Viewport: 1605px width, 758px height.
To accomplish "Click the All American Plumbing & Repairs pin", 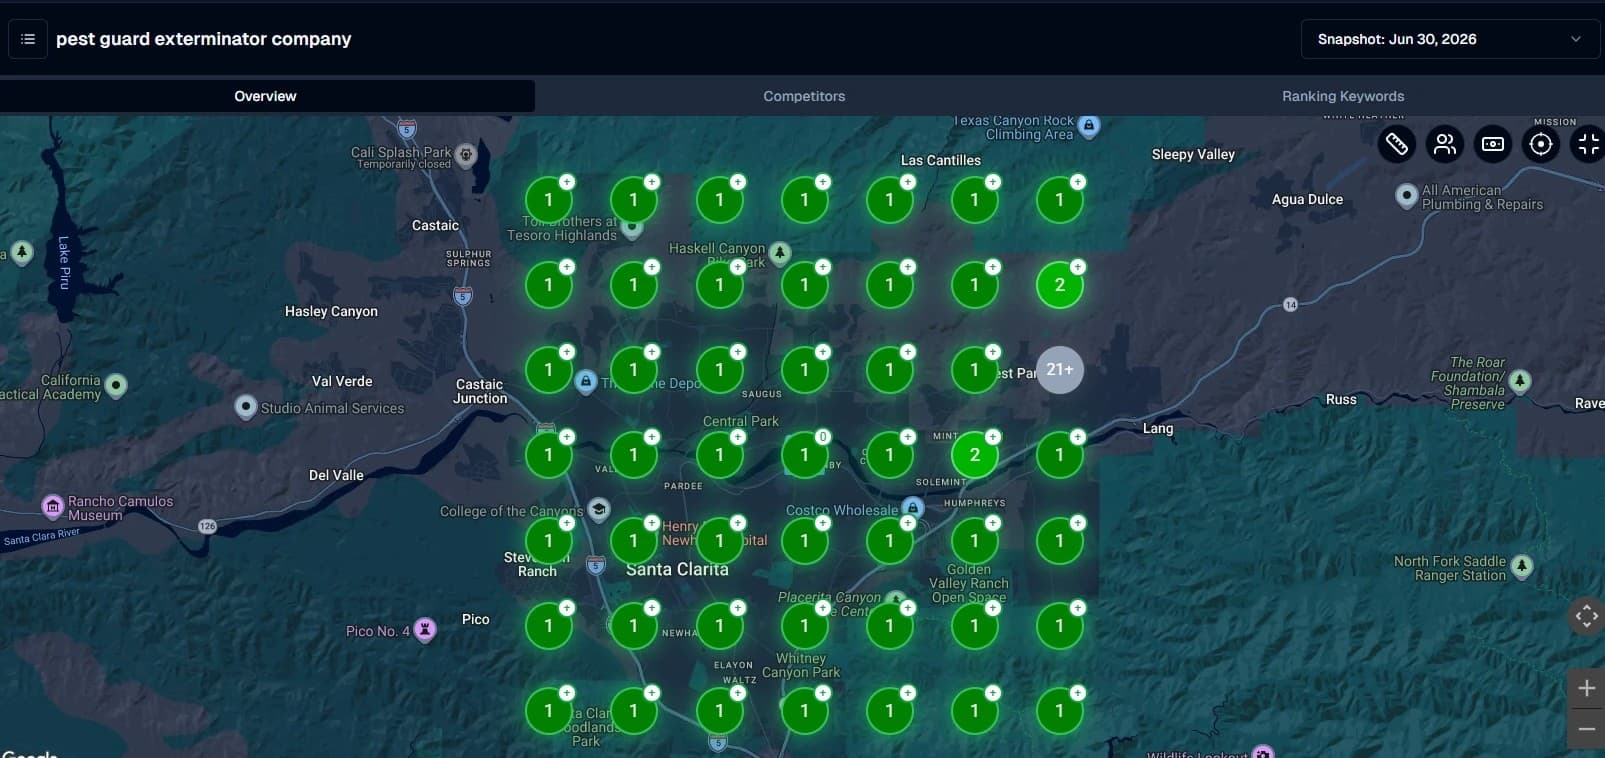I will [x=1407, y=195].
